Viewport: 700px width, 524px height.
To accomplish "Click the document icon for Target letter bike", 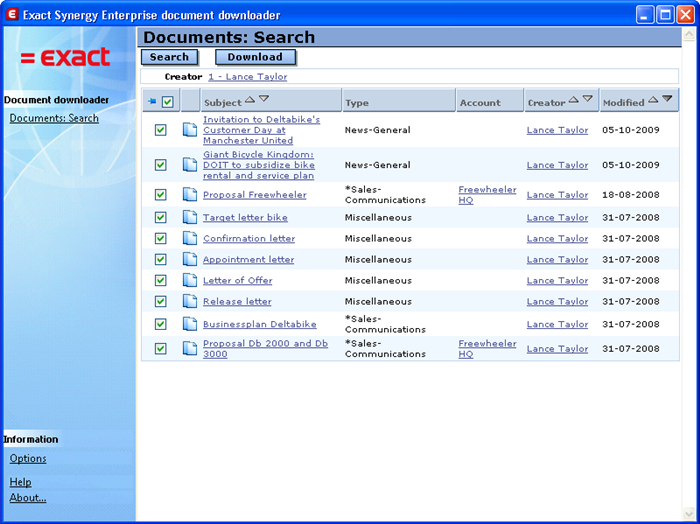I will click(x=190, y=217).
